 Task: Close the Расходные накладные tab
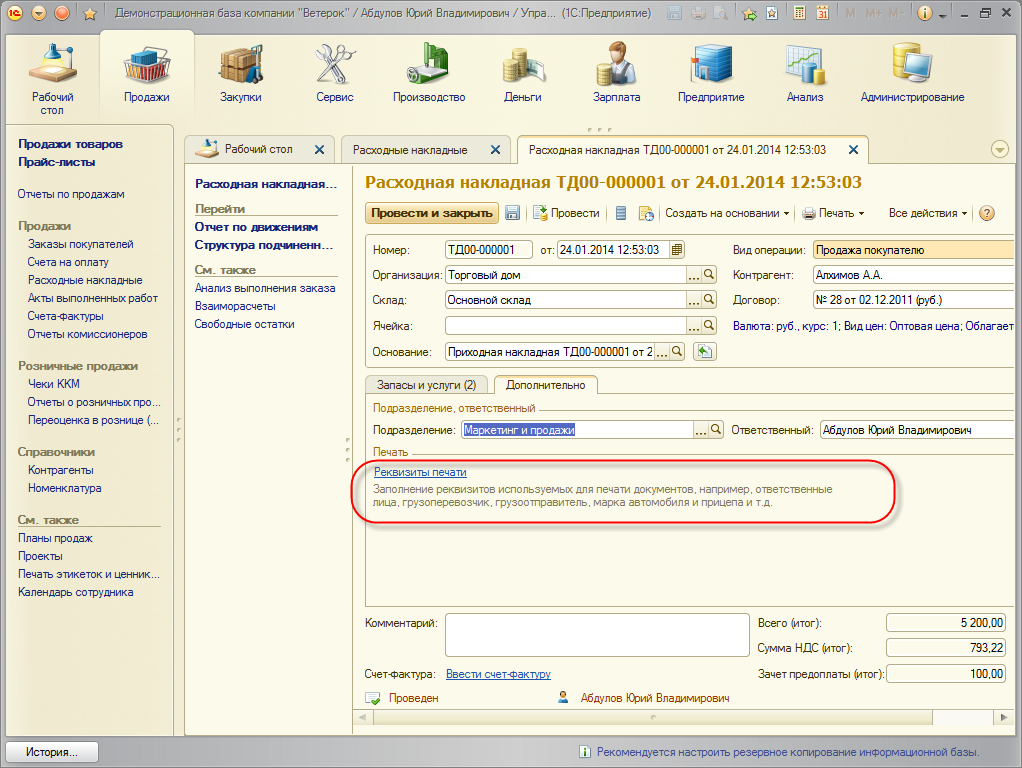[495, 150]
